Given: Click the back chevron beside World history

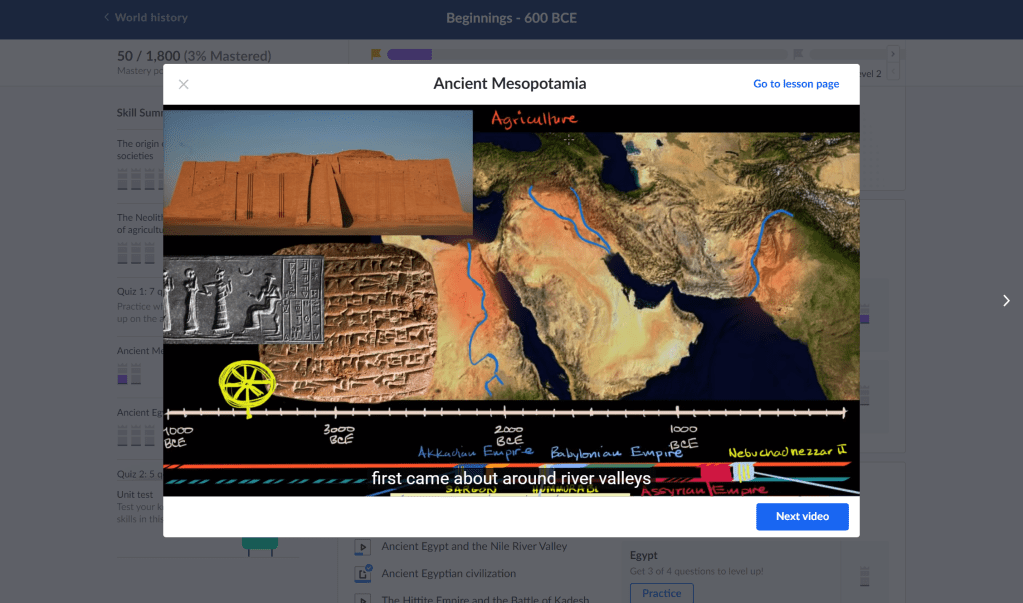Looking at the screenshot, I should pos(106,18).
